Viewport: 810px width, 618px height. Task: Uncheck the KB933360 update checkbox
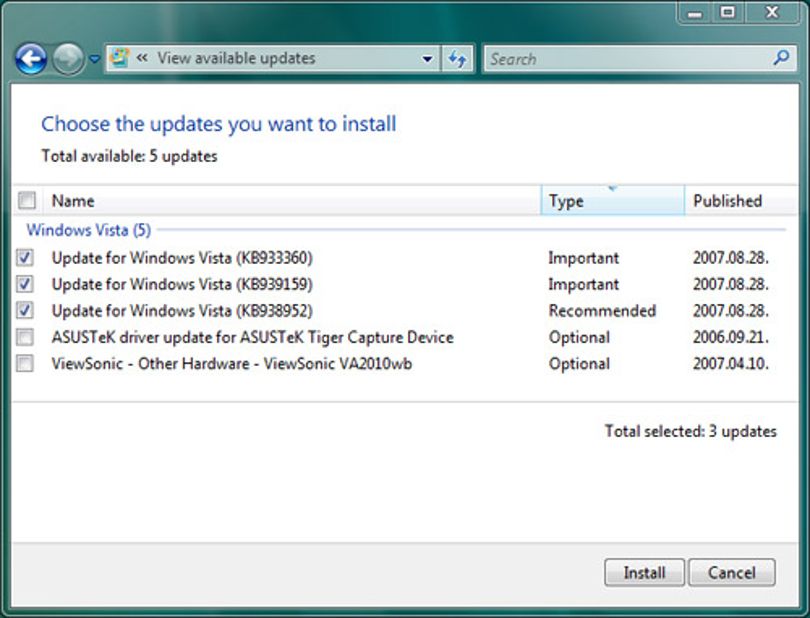point(25,257)
